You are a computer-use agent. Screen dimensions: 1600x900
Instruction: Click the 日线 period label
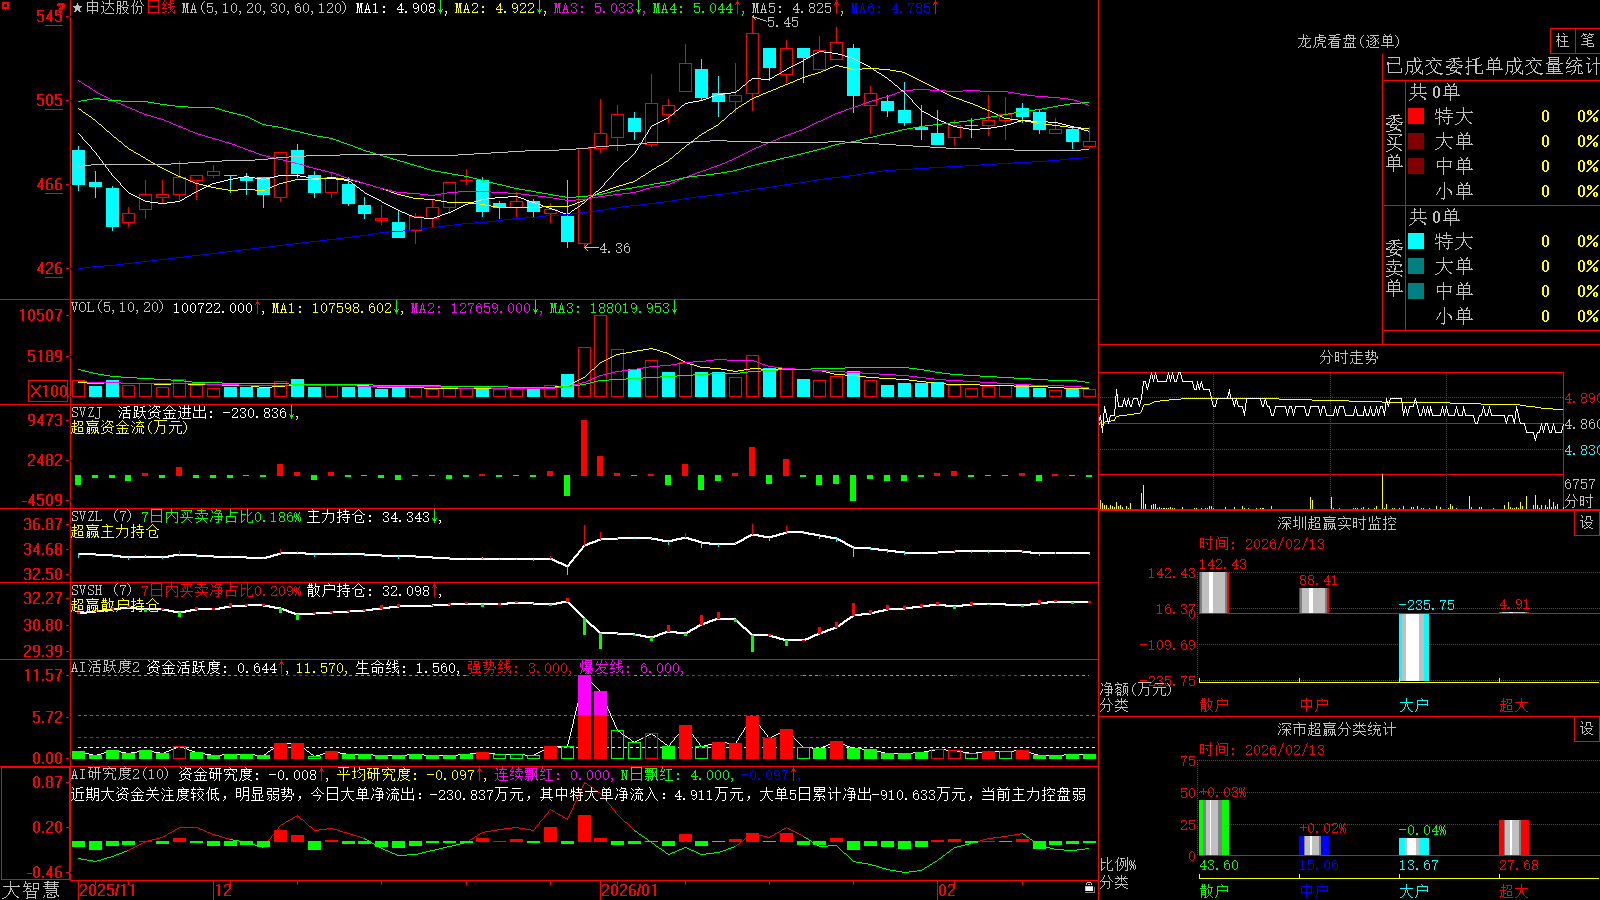(x=161, y=8)
